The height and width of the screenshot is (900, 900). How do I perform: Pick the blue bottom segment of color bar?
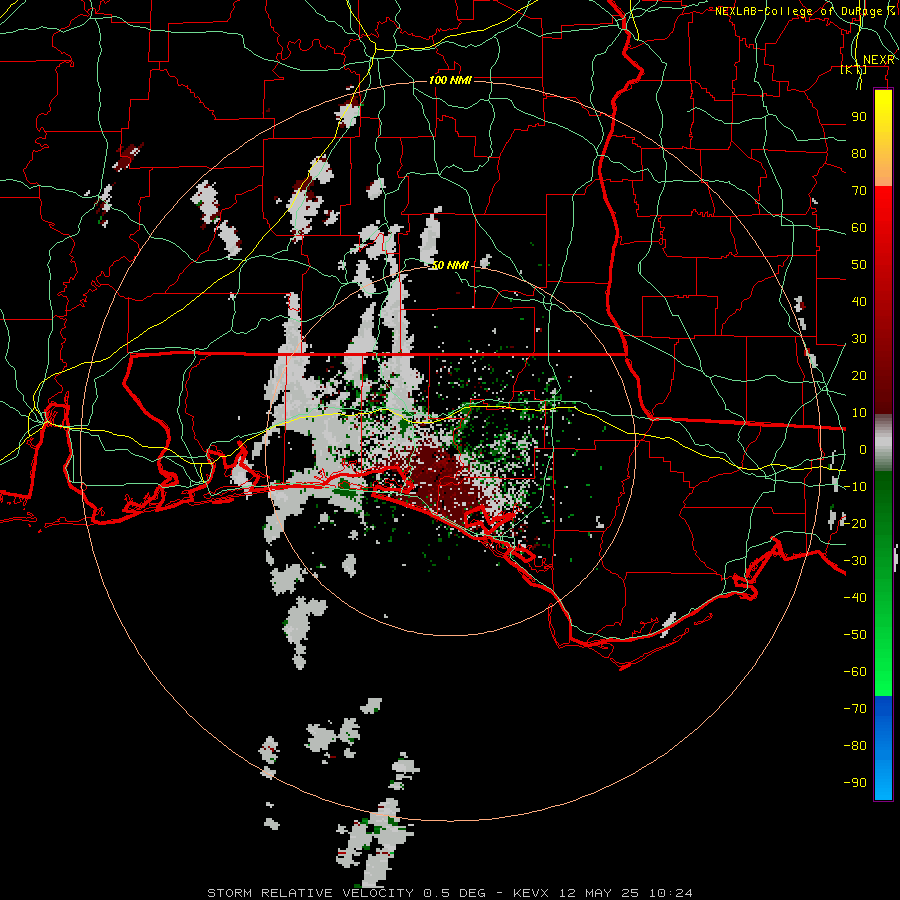[x=883, y=748]
